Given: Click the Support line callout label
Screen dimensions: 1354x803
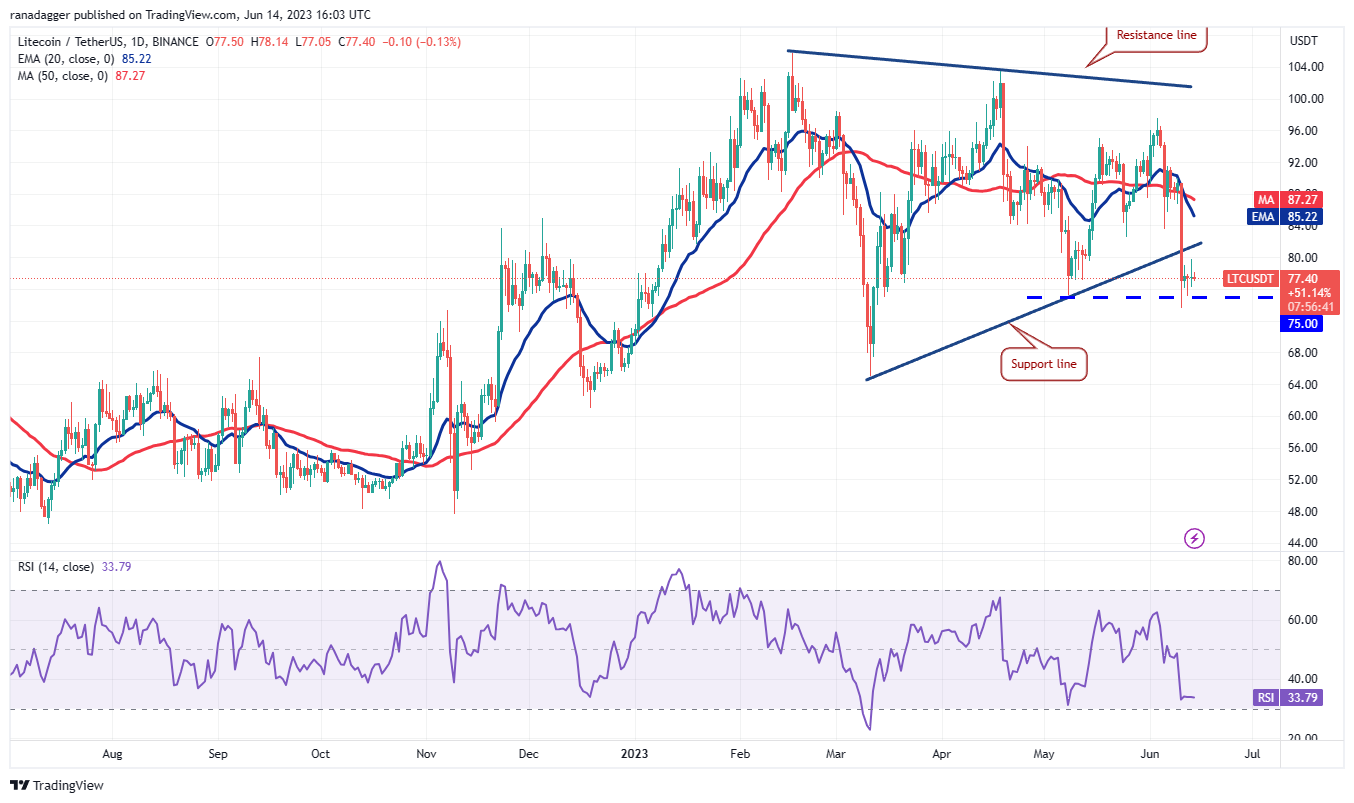Looking at the screenshot, I should [1044, 364].
